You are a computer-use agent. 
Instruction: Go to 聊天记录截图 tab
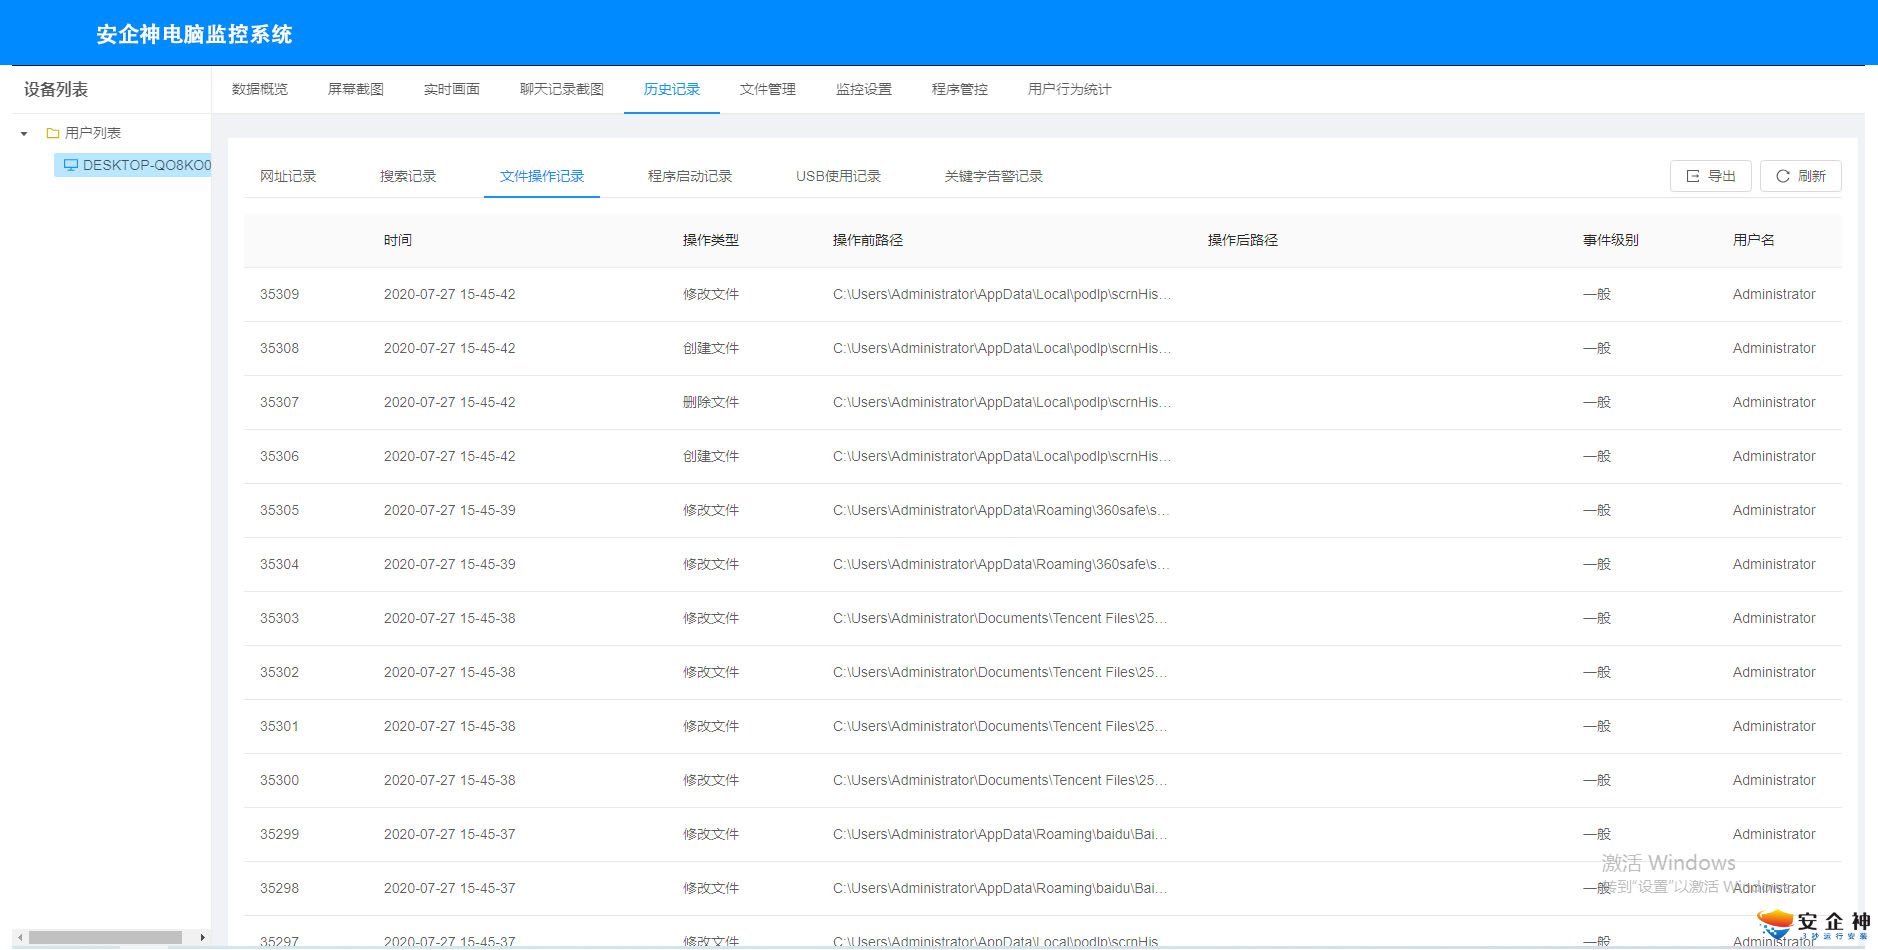pos(562,89)
